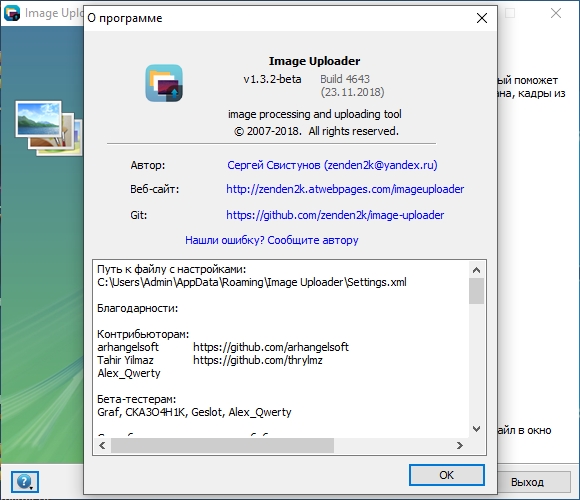This screenshot has height=500, width=580.
Task: Click 'image processing and uploading tool' text
Action: click(315, 114)
